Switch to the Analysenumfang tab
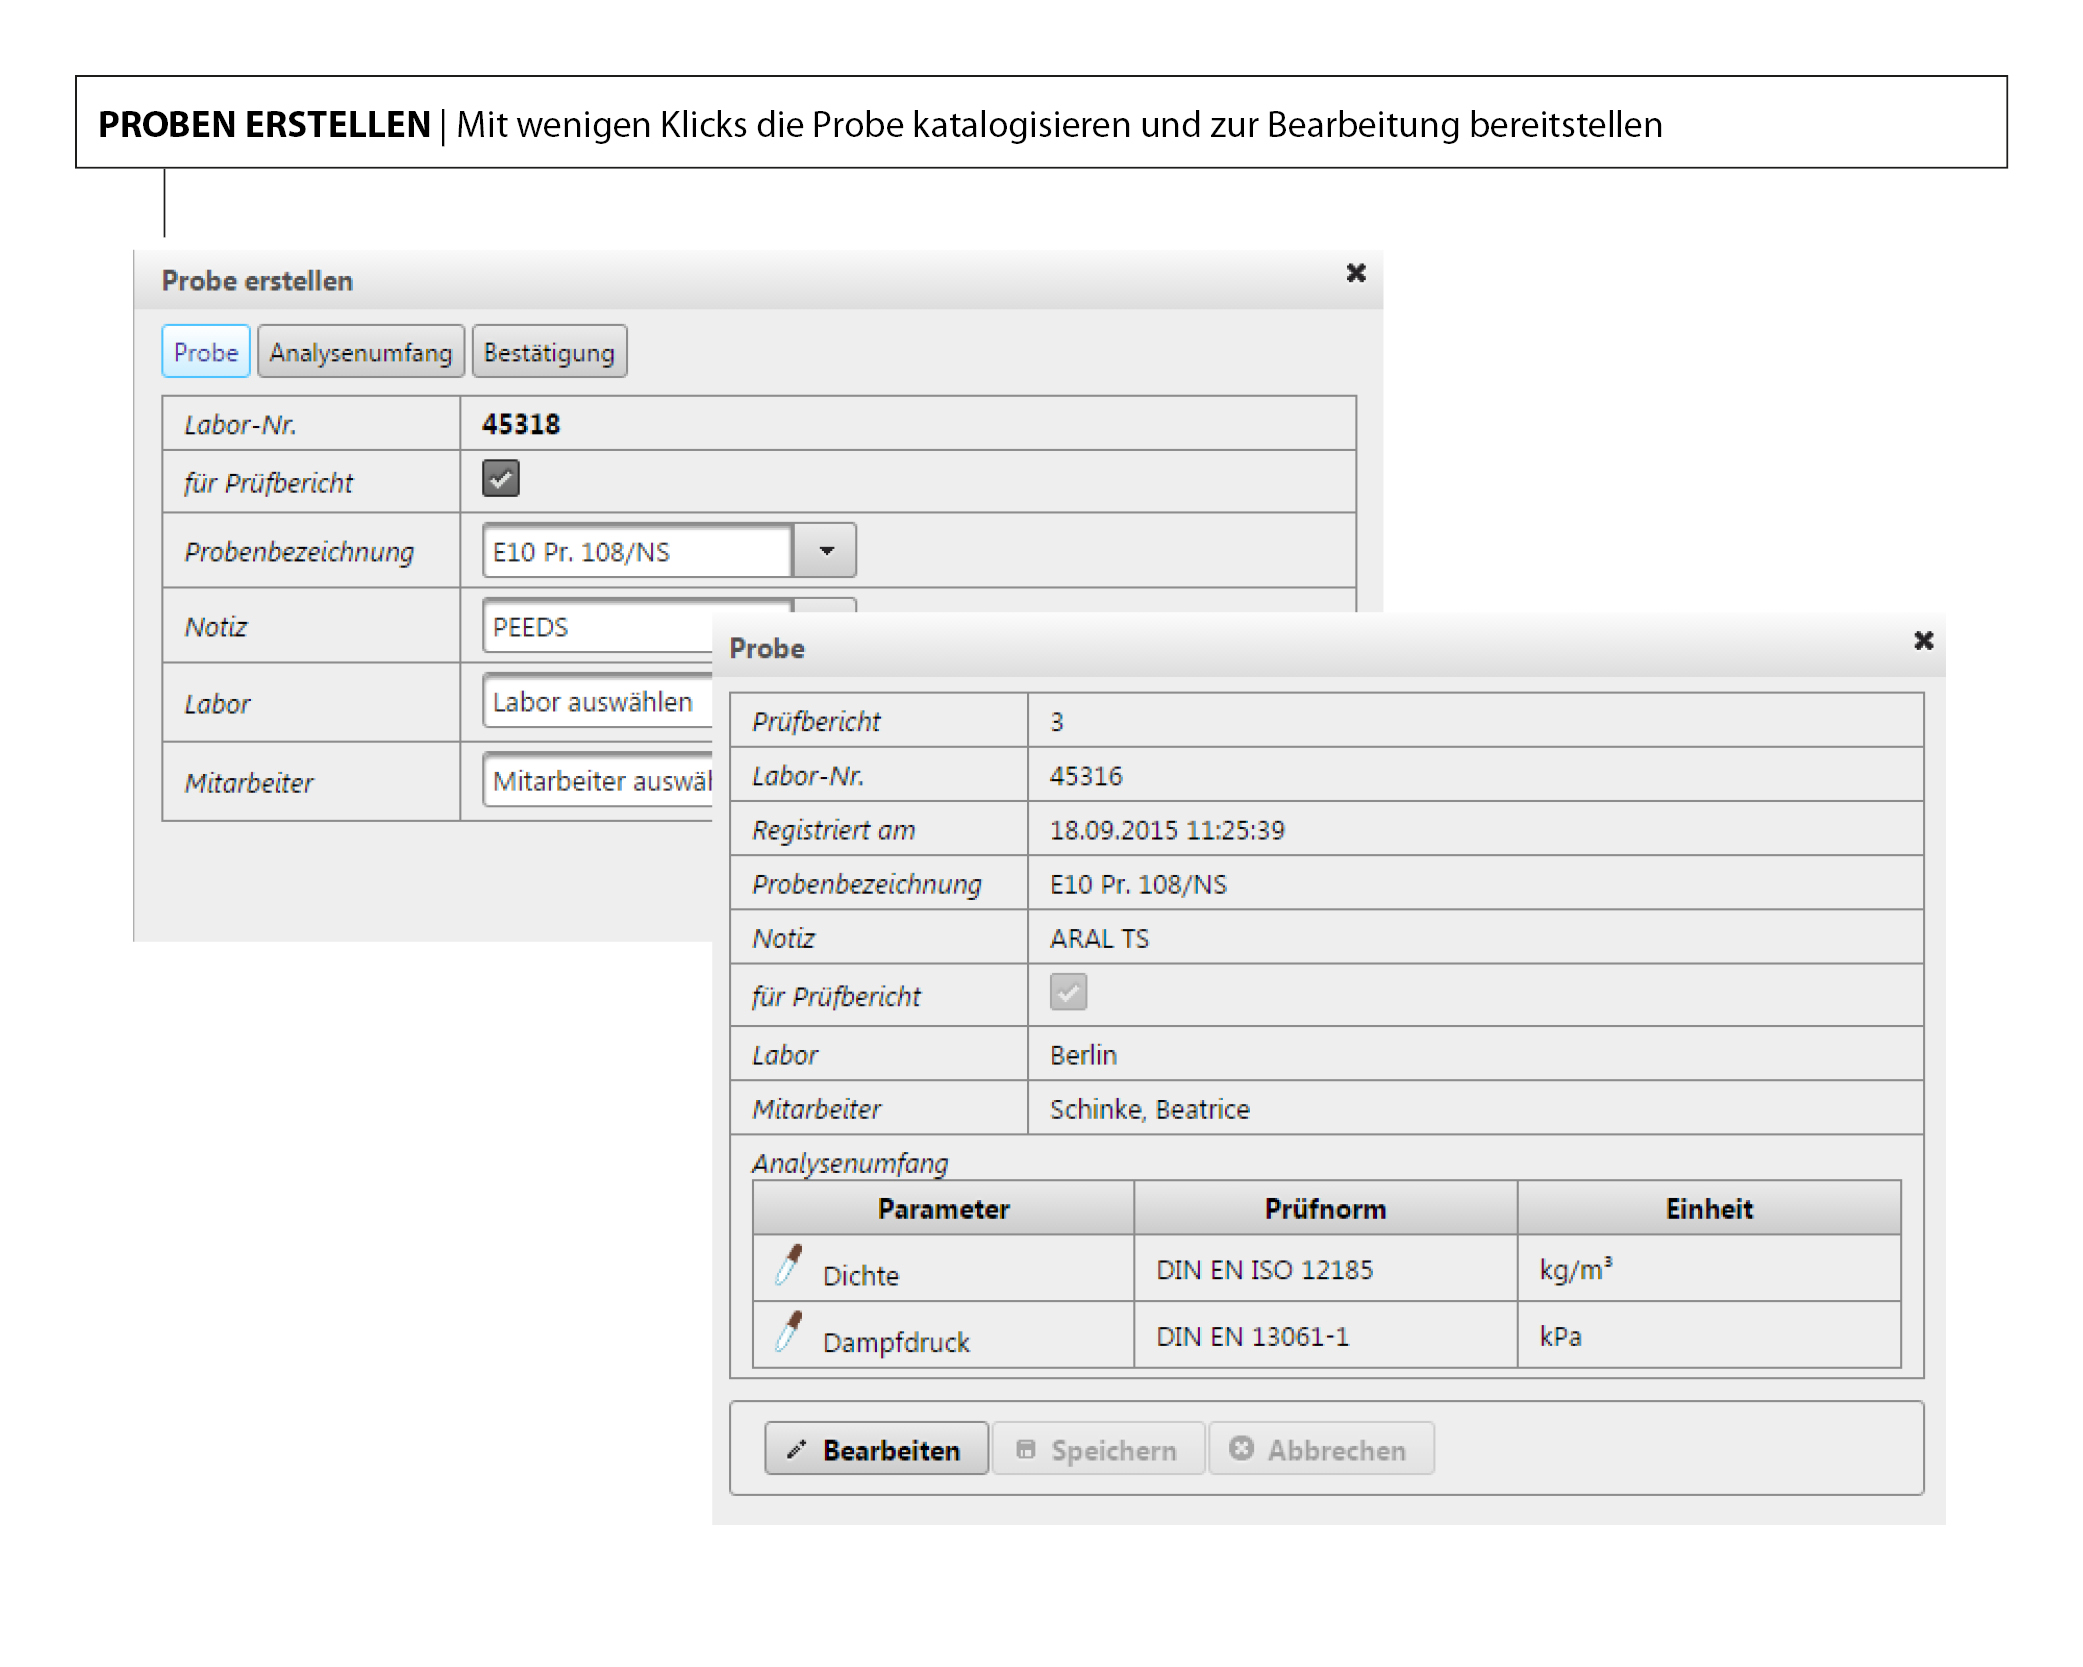The height and width of the screenshot is (1667, 2083). pos(361,352)
